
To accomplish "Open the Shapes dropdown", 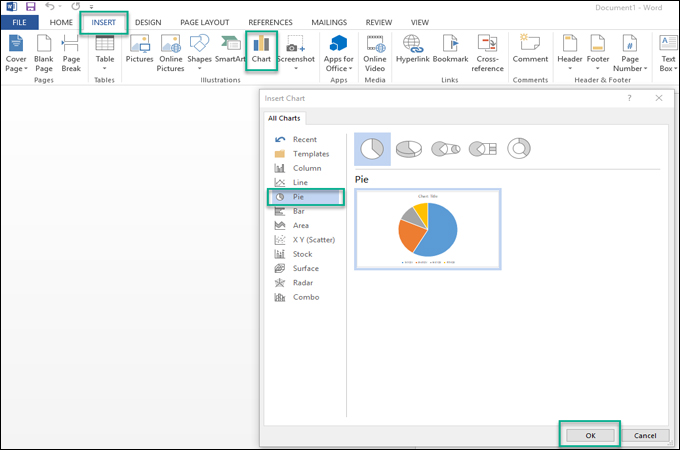I will pos(199,54).
